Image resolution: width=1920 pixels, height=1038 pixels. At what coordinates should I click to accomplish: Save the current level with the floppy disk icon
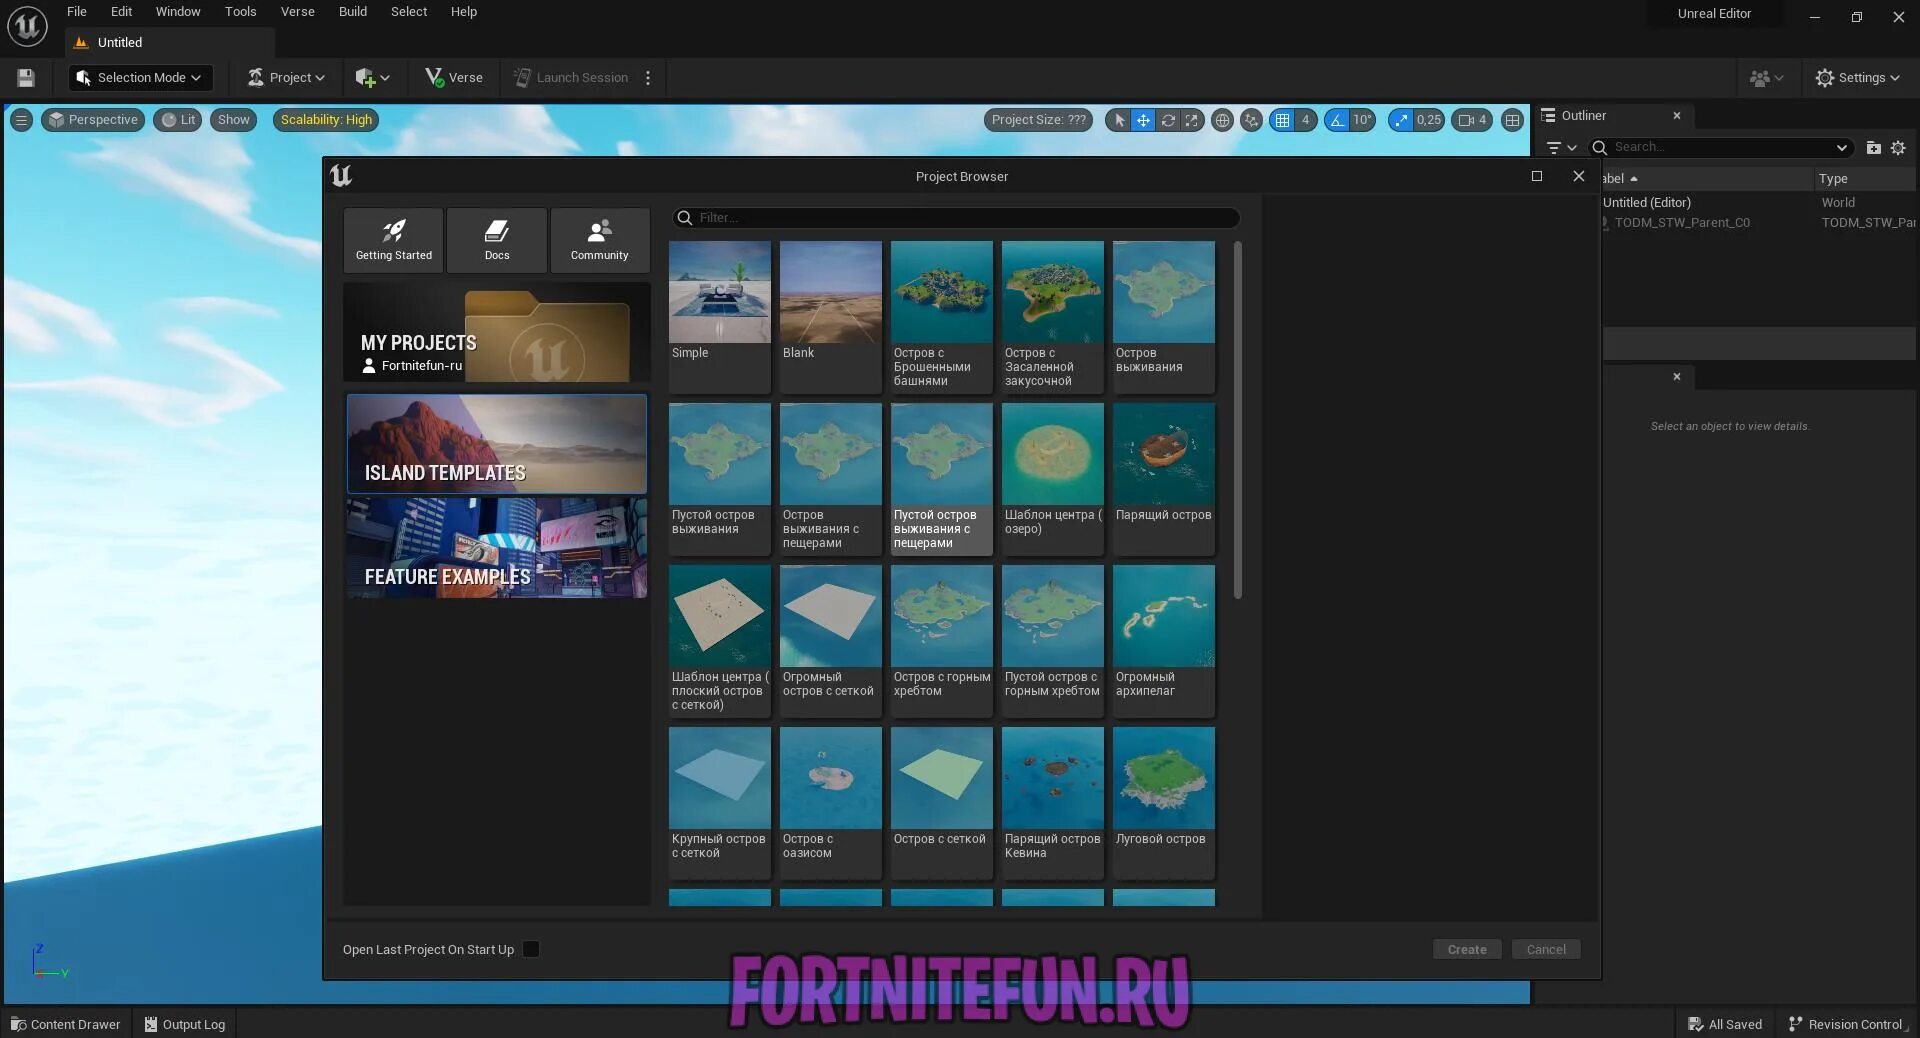click(x=26, y=78)
